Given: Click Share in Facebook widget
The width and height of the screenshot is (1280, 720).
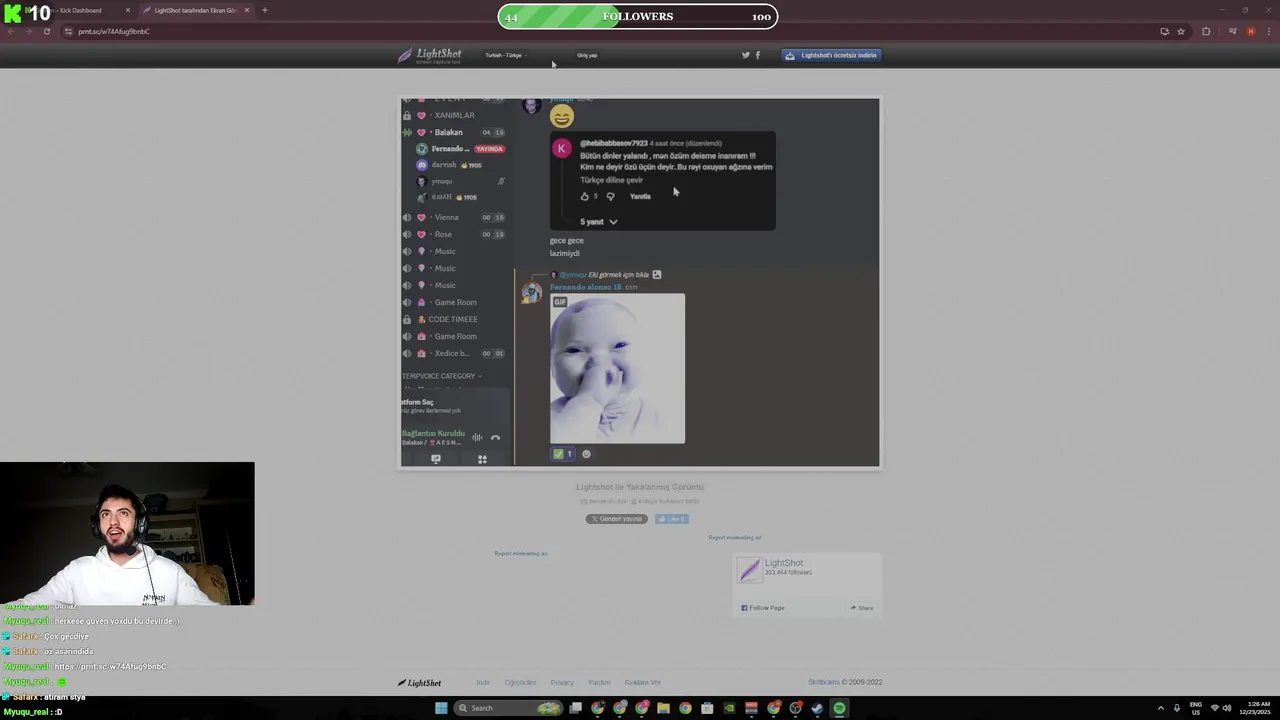Looking at the screenshot, I should coord(862,608).
